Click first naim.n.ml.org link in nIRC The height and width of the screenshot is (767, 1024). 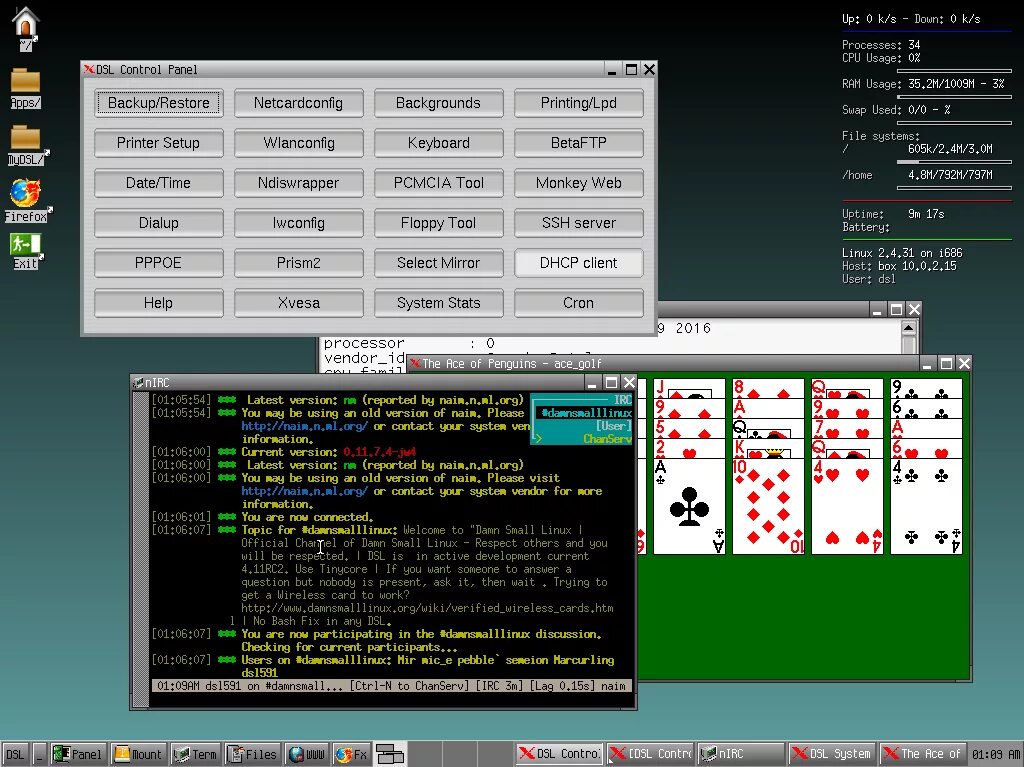[x=304, y=426]
